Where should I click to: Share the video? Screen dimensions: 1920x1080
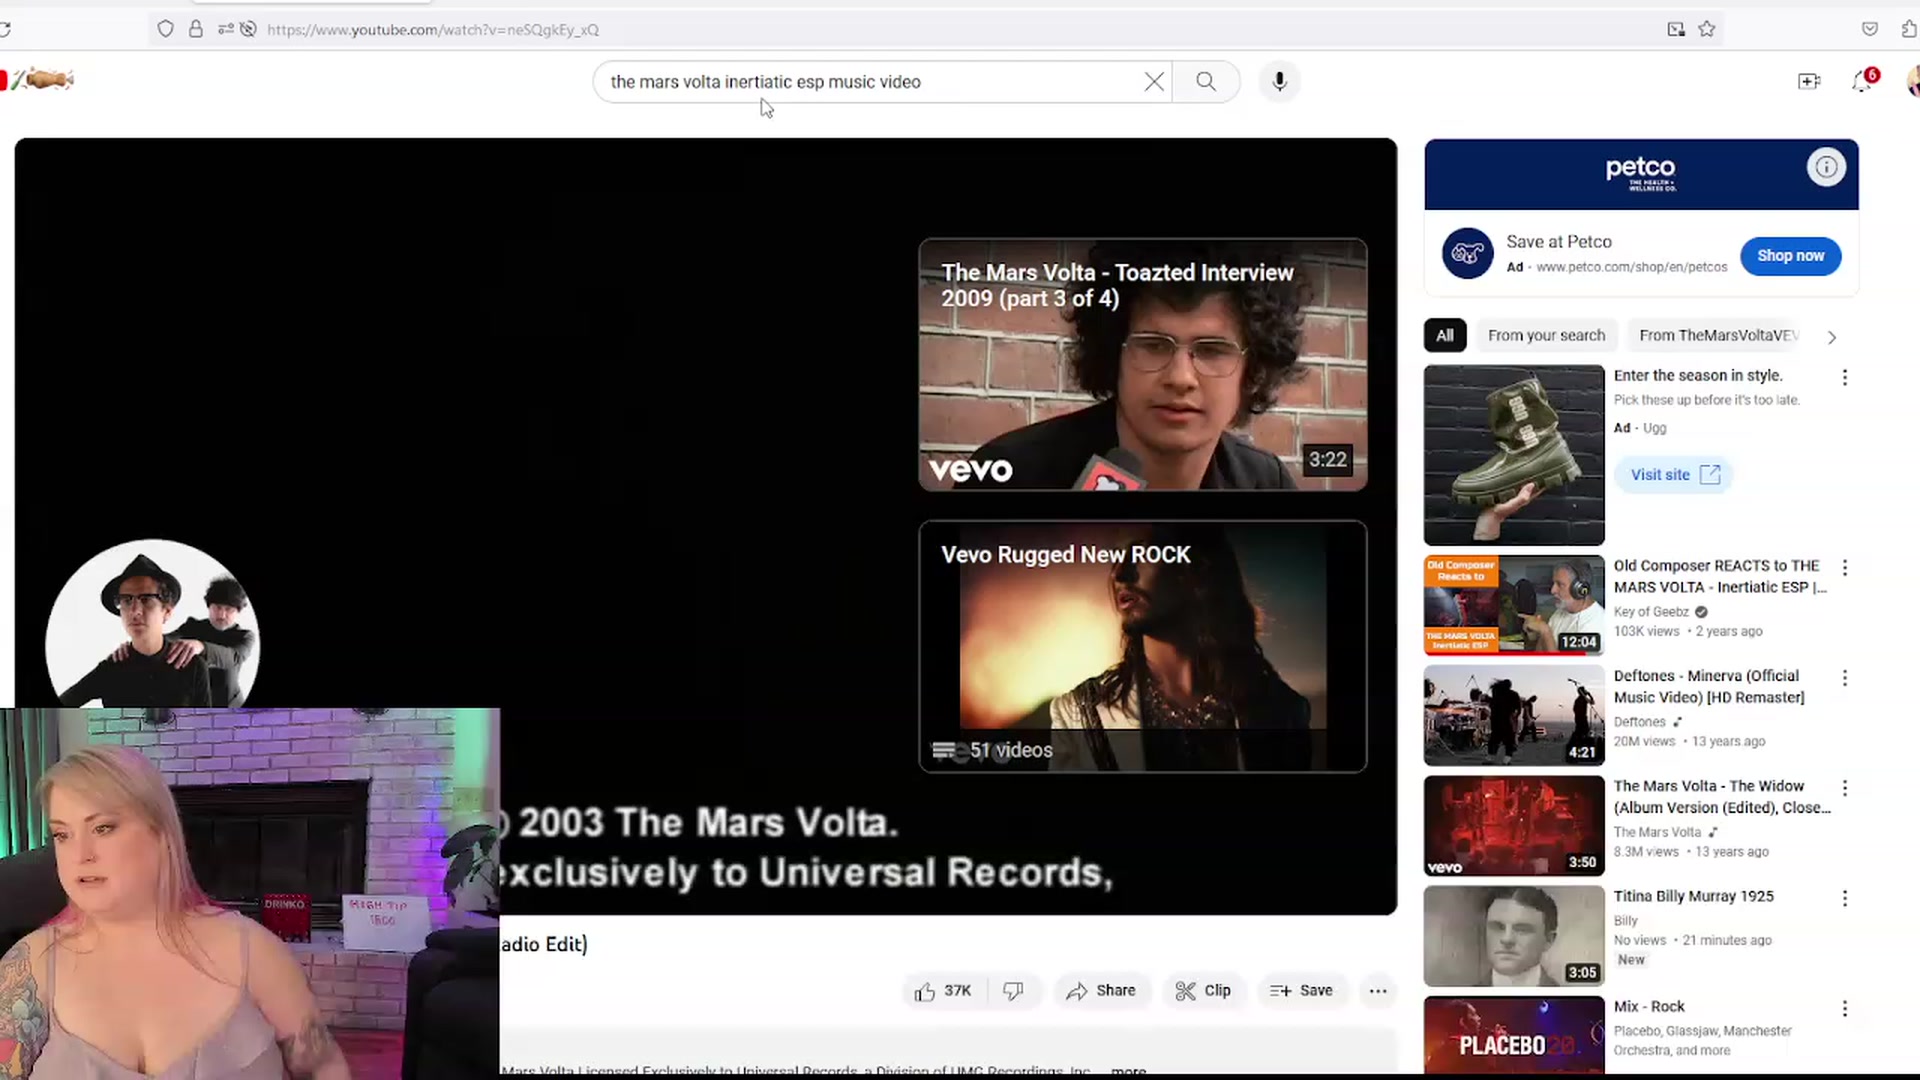coord(1101,991)
